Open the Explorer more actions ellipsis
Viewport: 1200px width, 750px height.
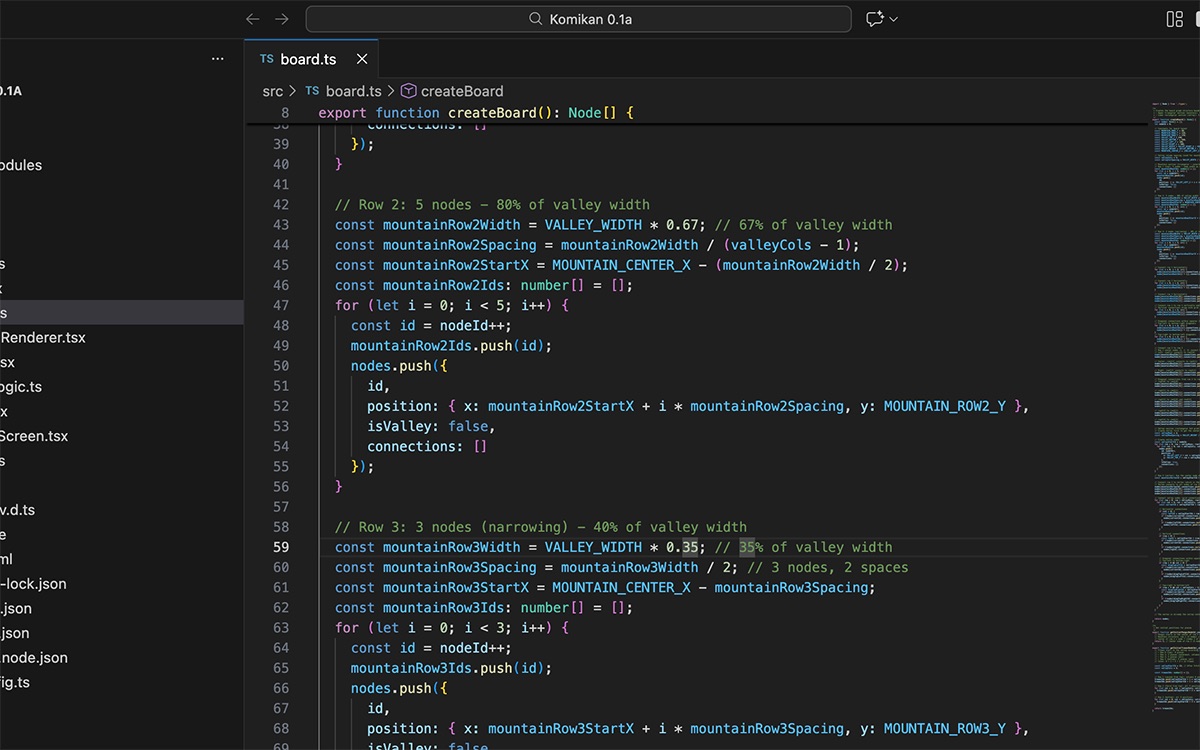pyautogui.click(x=218, y=59)
